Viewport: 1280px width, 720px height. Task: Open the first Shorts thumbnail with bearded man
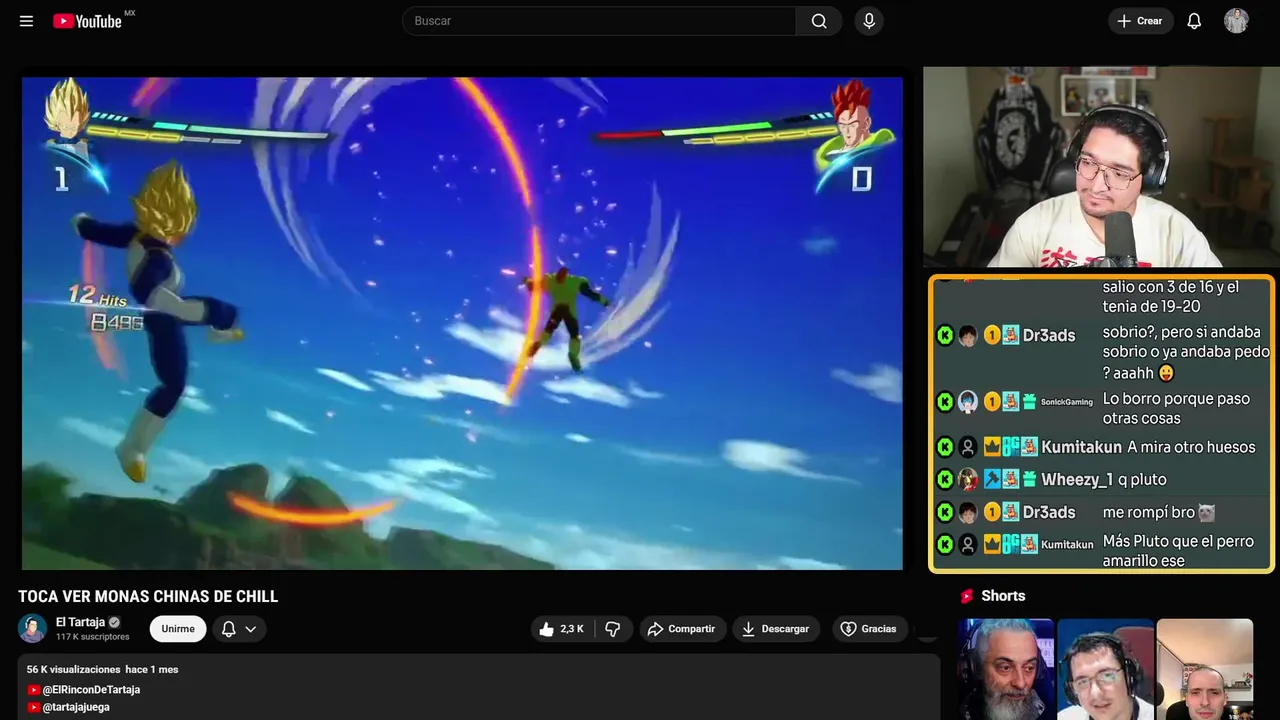pos(1006,669)
